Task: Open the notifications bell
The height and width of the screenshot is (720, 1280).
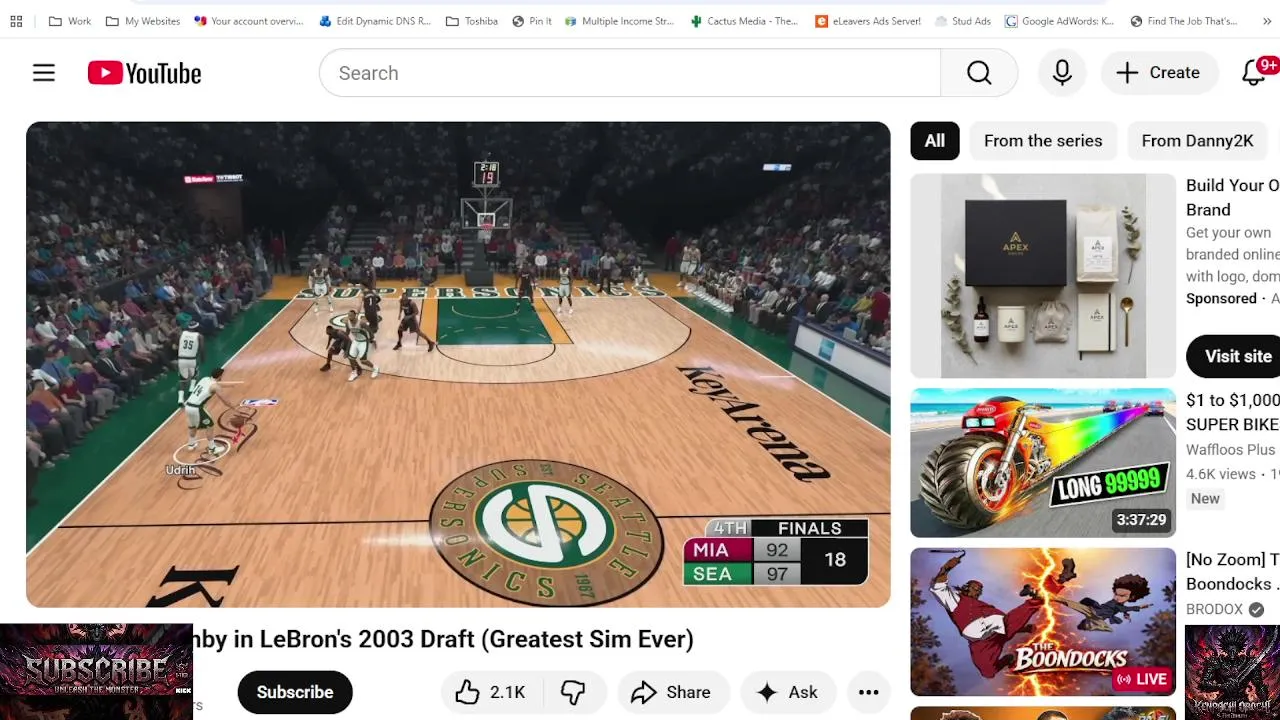Action: pos(1254,73)
